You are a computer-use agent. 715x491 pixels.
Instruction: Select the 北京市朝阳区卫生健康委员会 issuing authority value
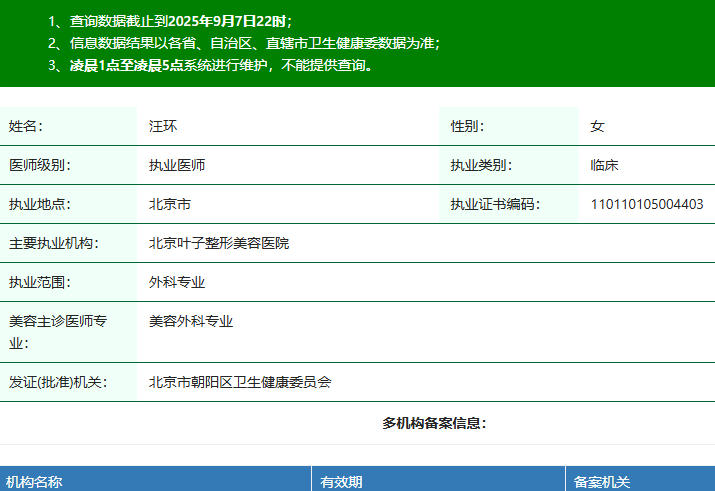point(239,382)
